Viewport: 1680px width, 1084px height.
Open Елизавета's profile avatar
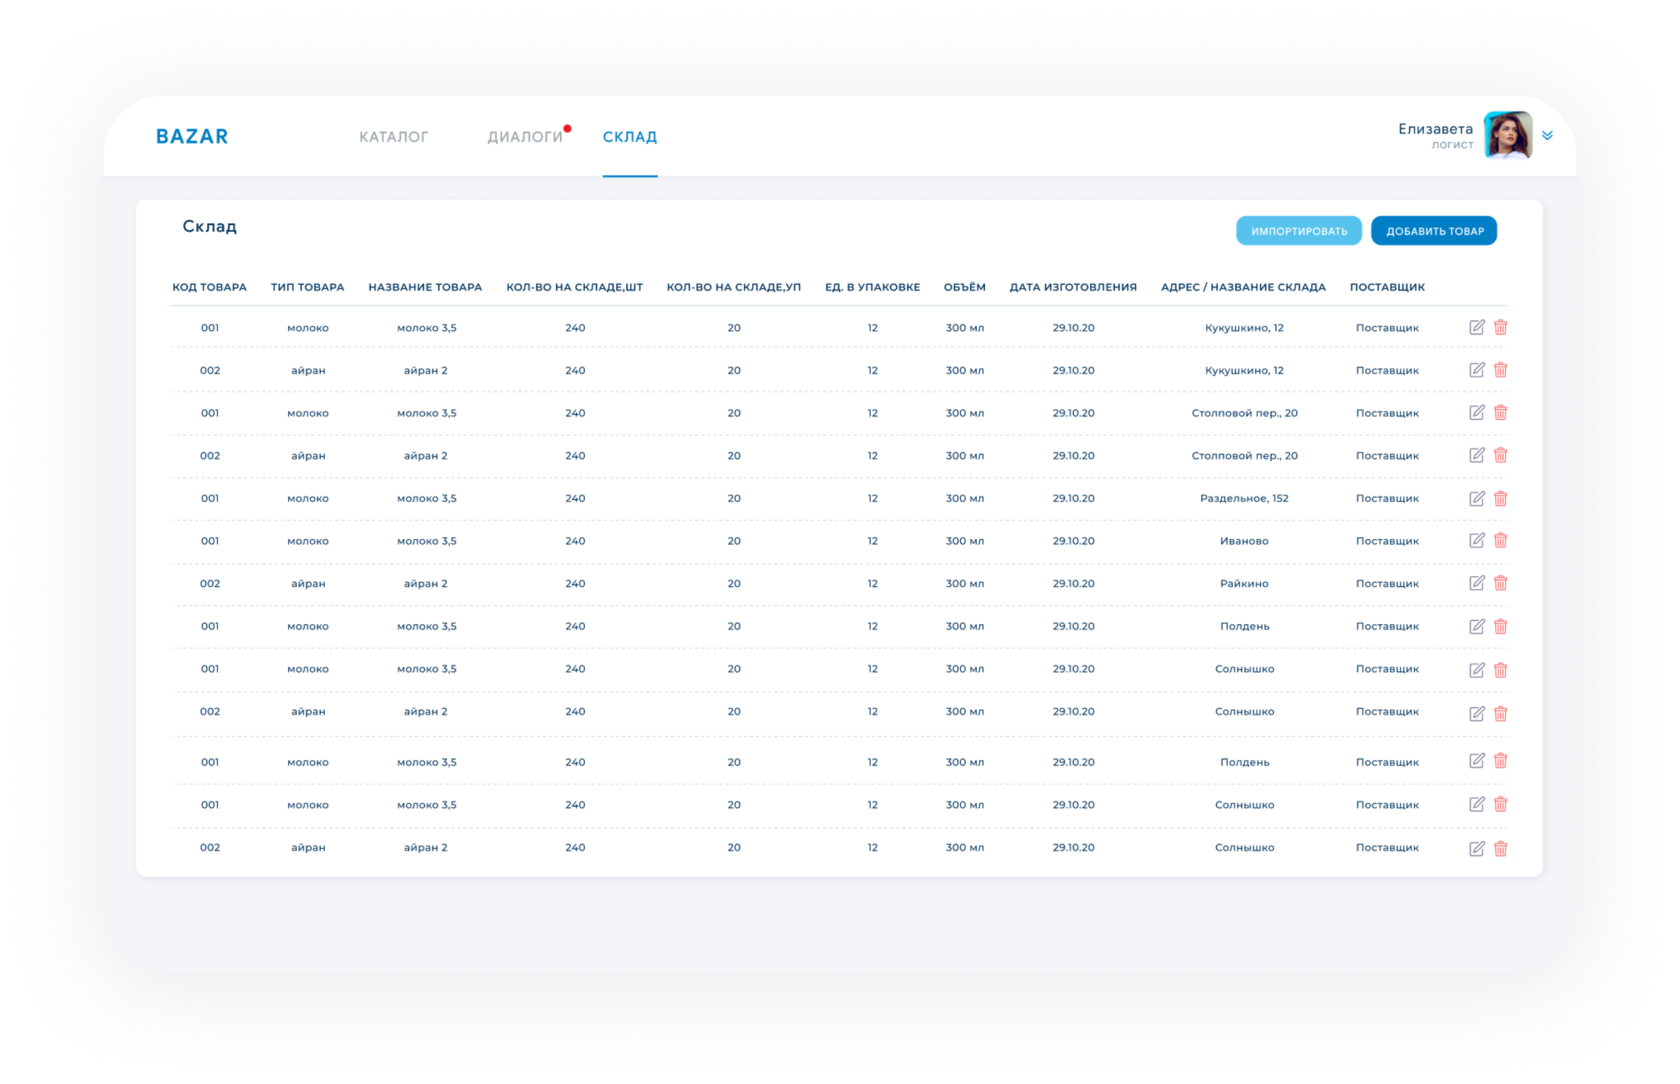tap(1508, 135)
